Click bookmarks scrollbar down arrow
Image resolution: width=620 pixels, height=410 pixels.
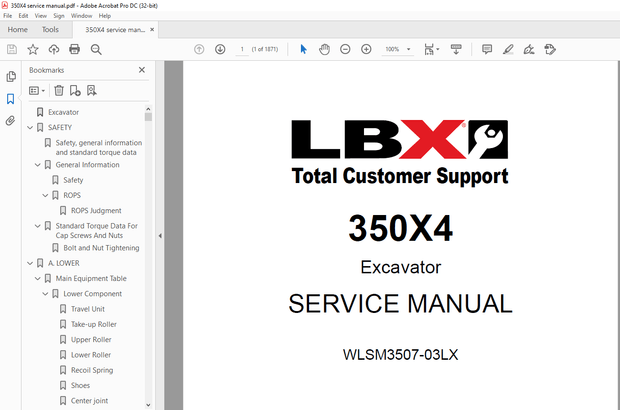click(x=148, y=404)
